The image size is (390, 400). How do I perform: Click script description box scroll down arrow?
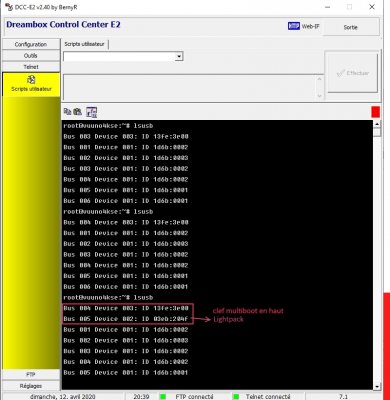[319, 96]
